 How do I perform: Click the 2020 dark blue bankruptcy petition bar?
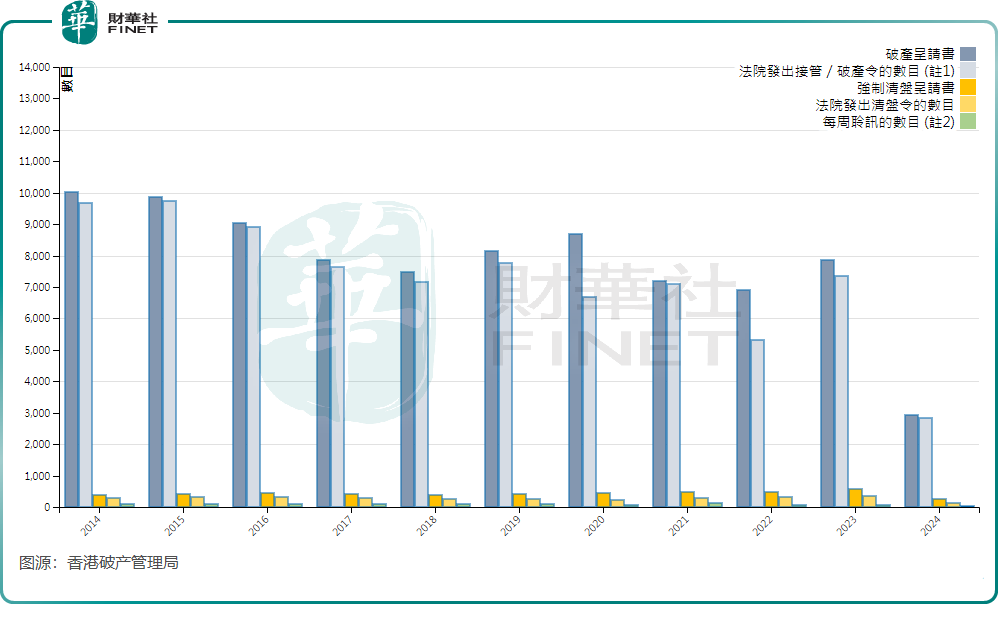(575, 370)
